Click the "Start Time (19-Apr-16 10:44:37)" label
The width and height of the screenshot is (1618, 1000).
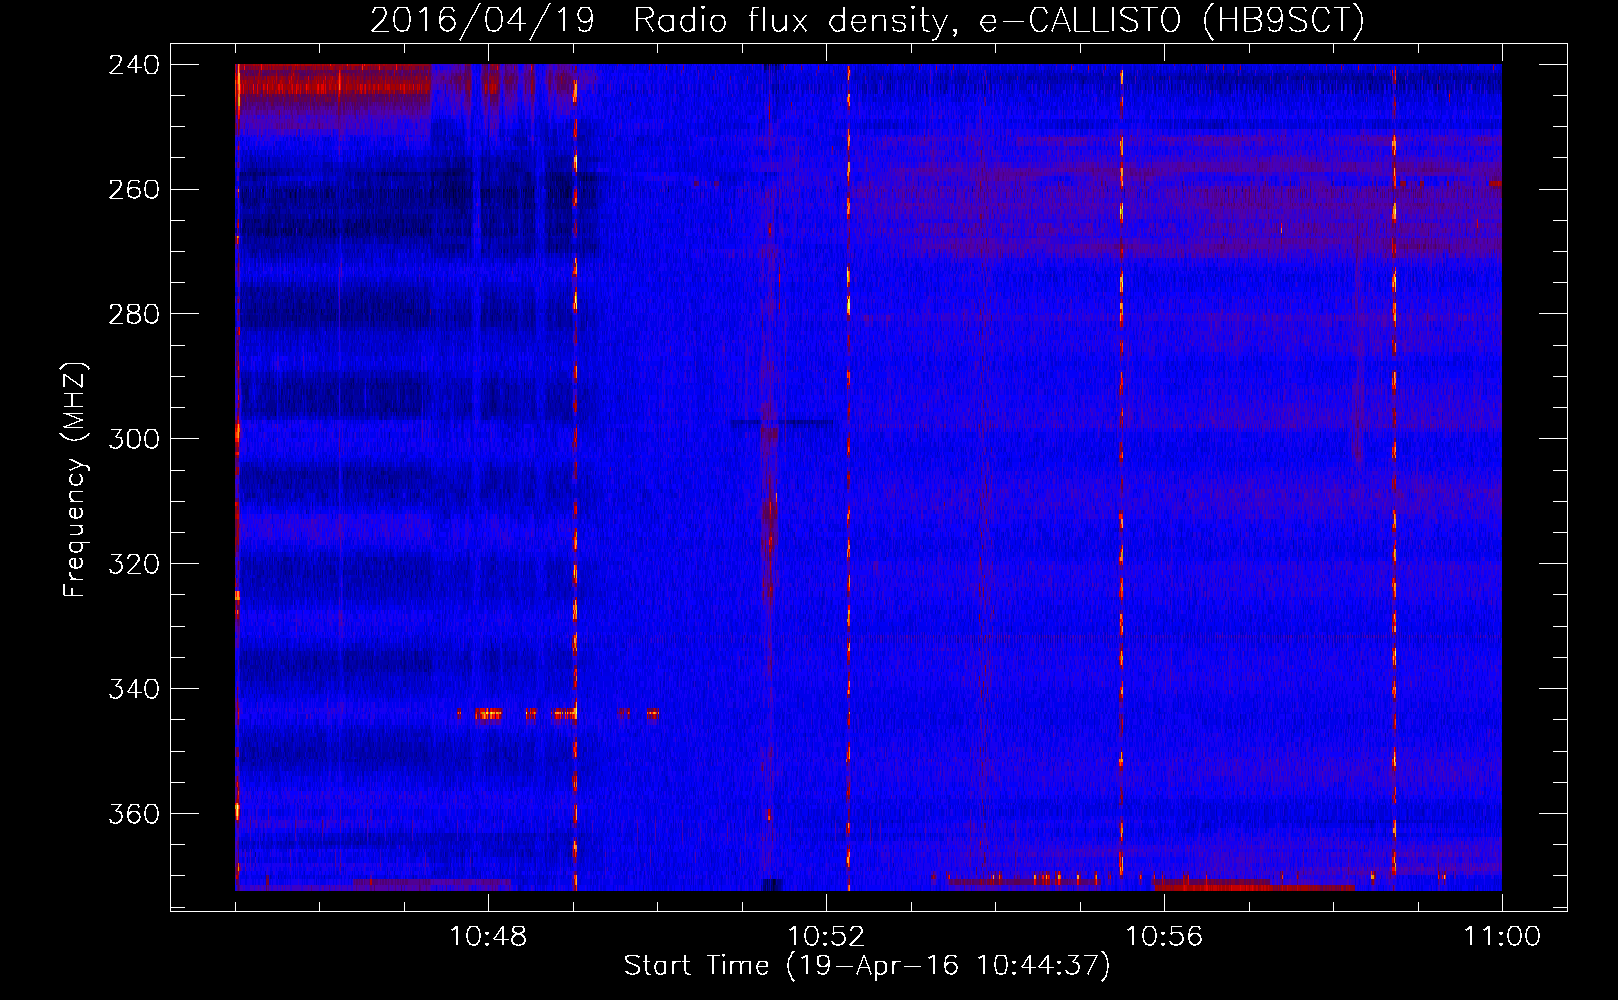867,966
